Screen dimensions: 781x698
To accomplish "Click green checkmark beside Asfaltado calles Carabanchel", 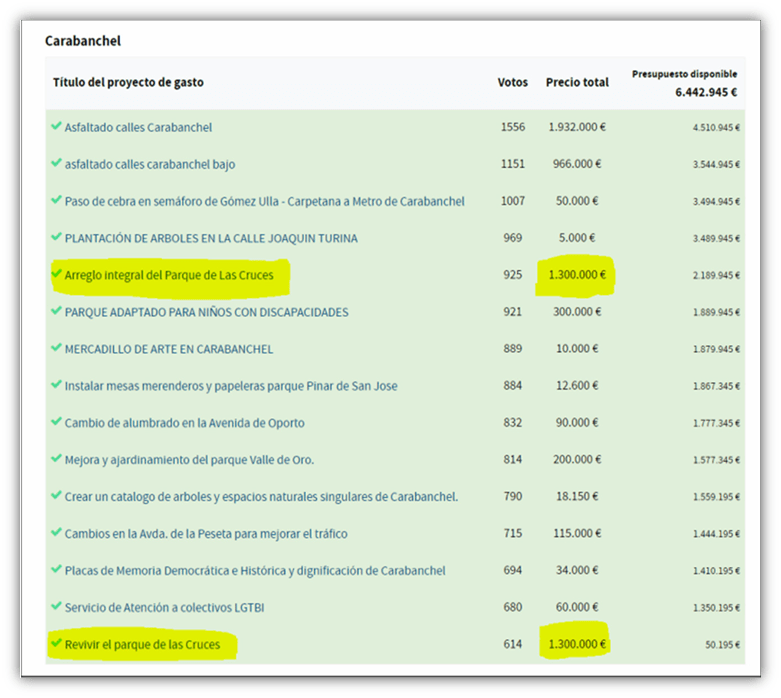I will 57,127.
